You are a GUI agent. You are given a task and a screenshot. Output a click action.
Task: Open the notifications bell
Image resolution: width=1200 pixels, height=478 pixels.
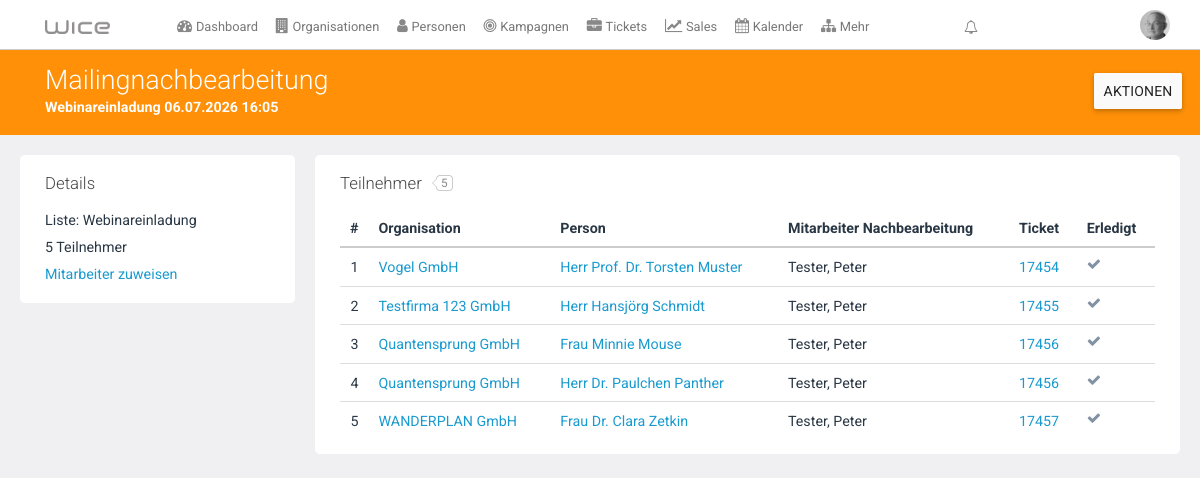pos(971,27)
